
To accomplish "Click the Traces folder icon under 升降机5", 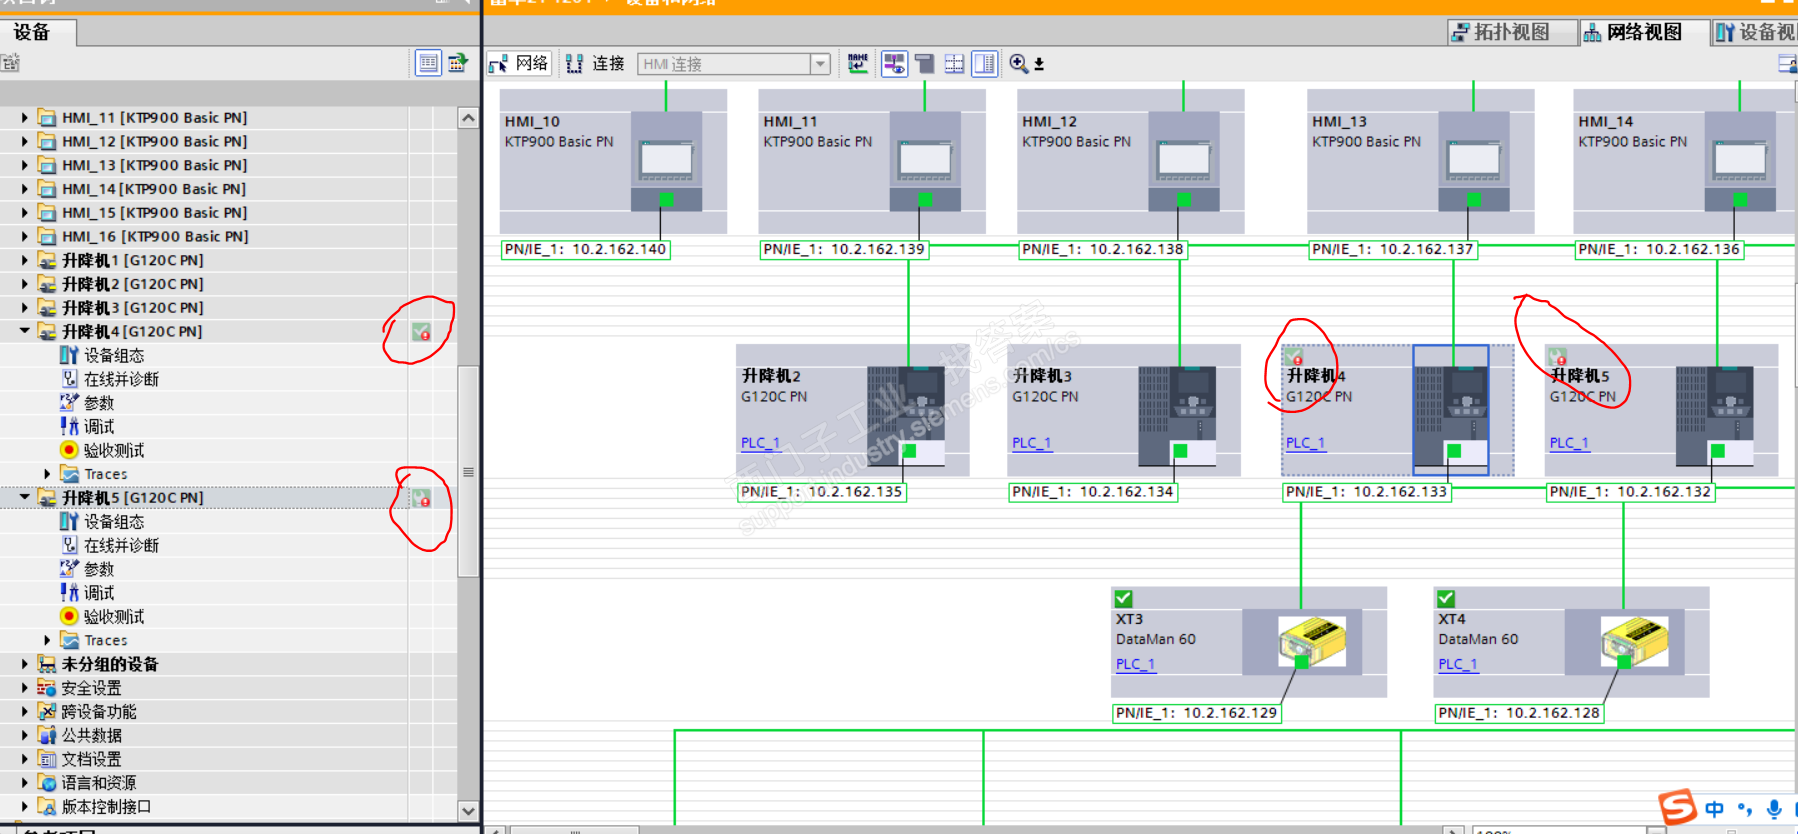I will pos(69,640).
